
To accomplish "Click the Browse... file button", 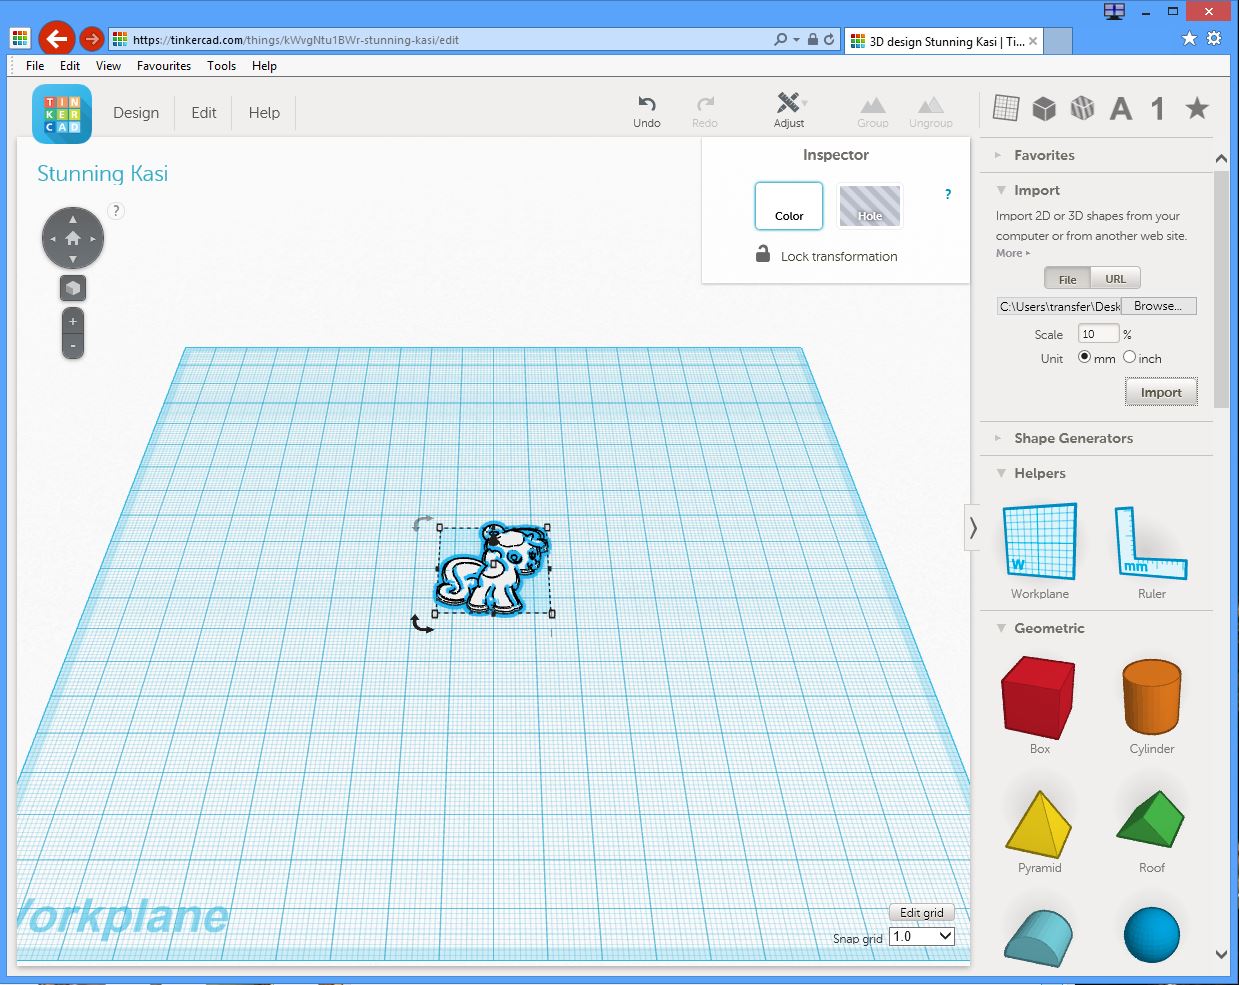I will tap(1158, 306).
